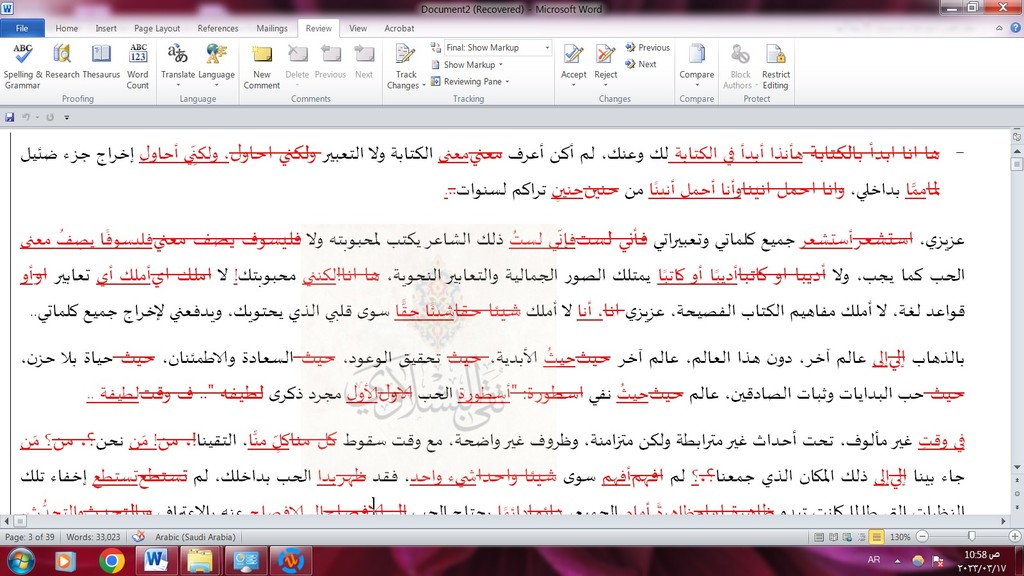This screenshot has width=1024, height=576.
Task: Click the zoom out minus button
Action: (x=922, y=537)
